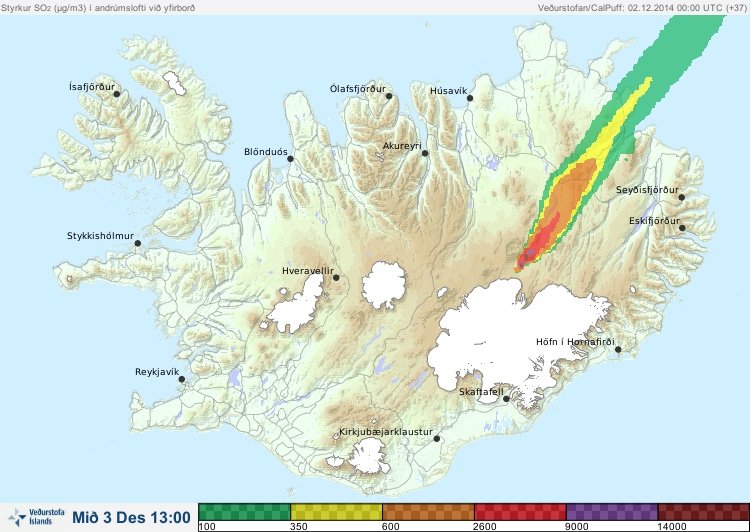Click the Kirkjubæjarklaustur marker dot

[436, 438]
